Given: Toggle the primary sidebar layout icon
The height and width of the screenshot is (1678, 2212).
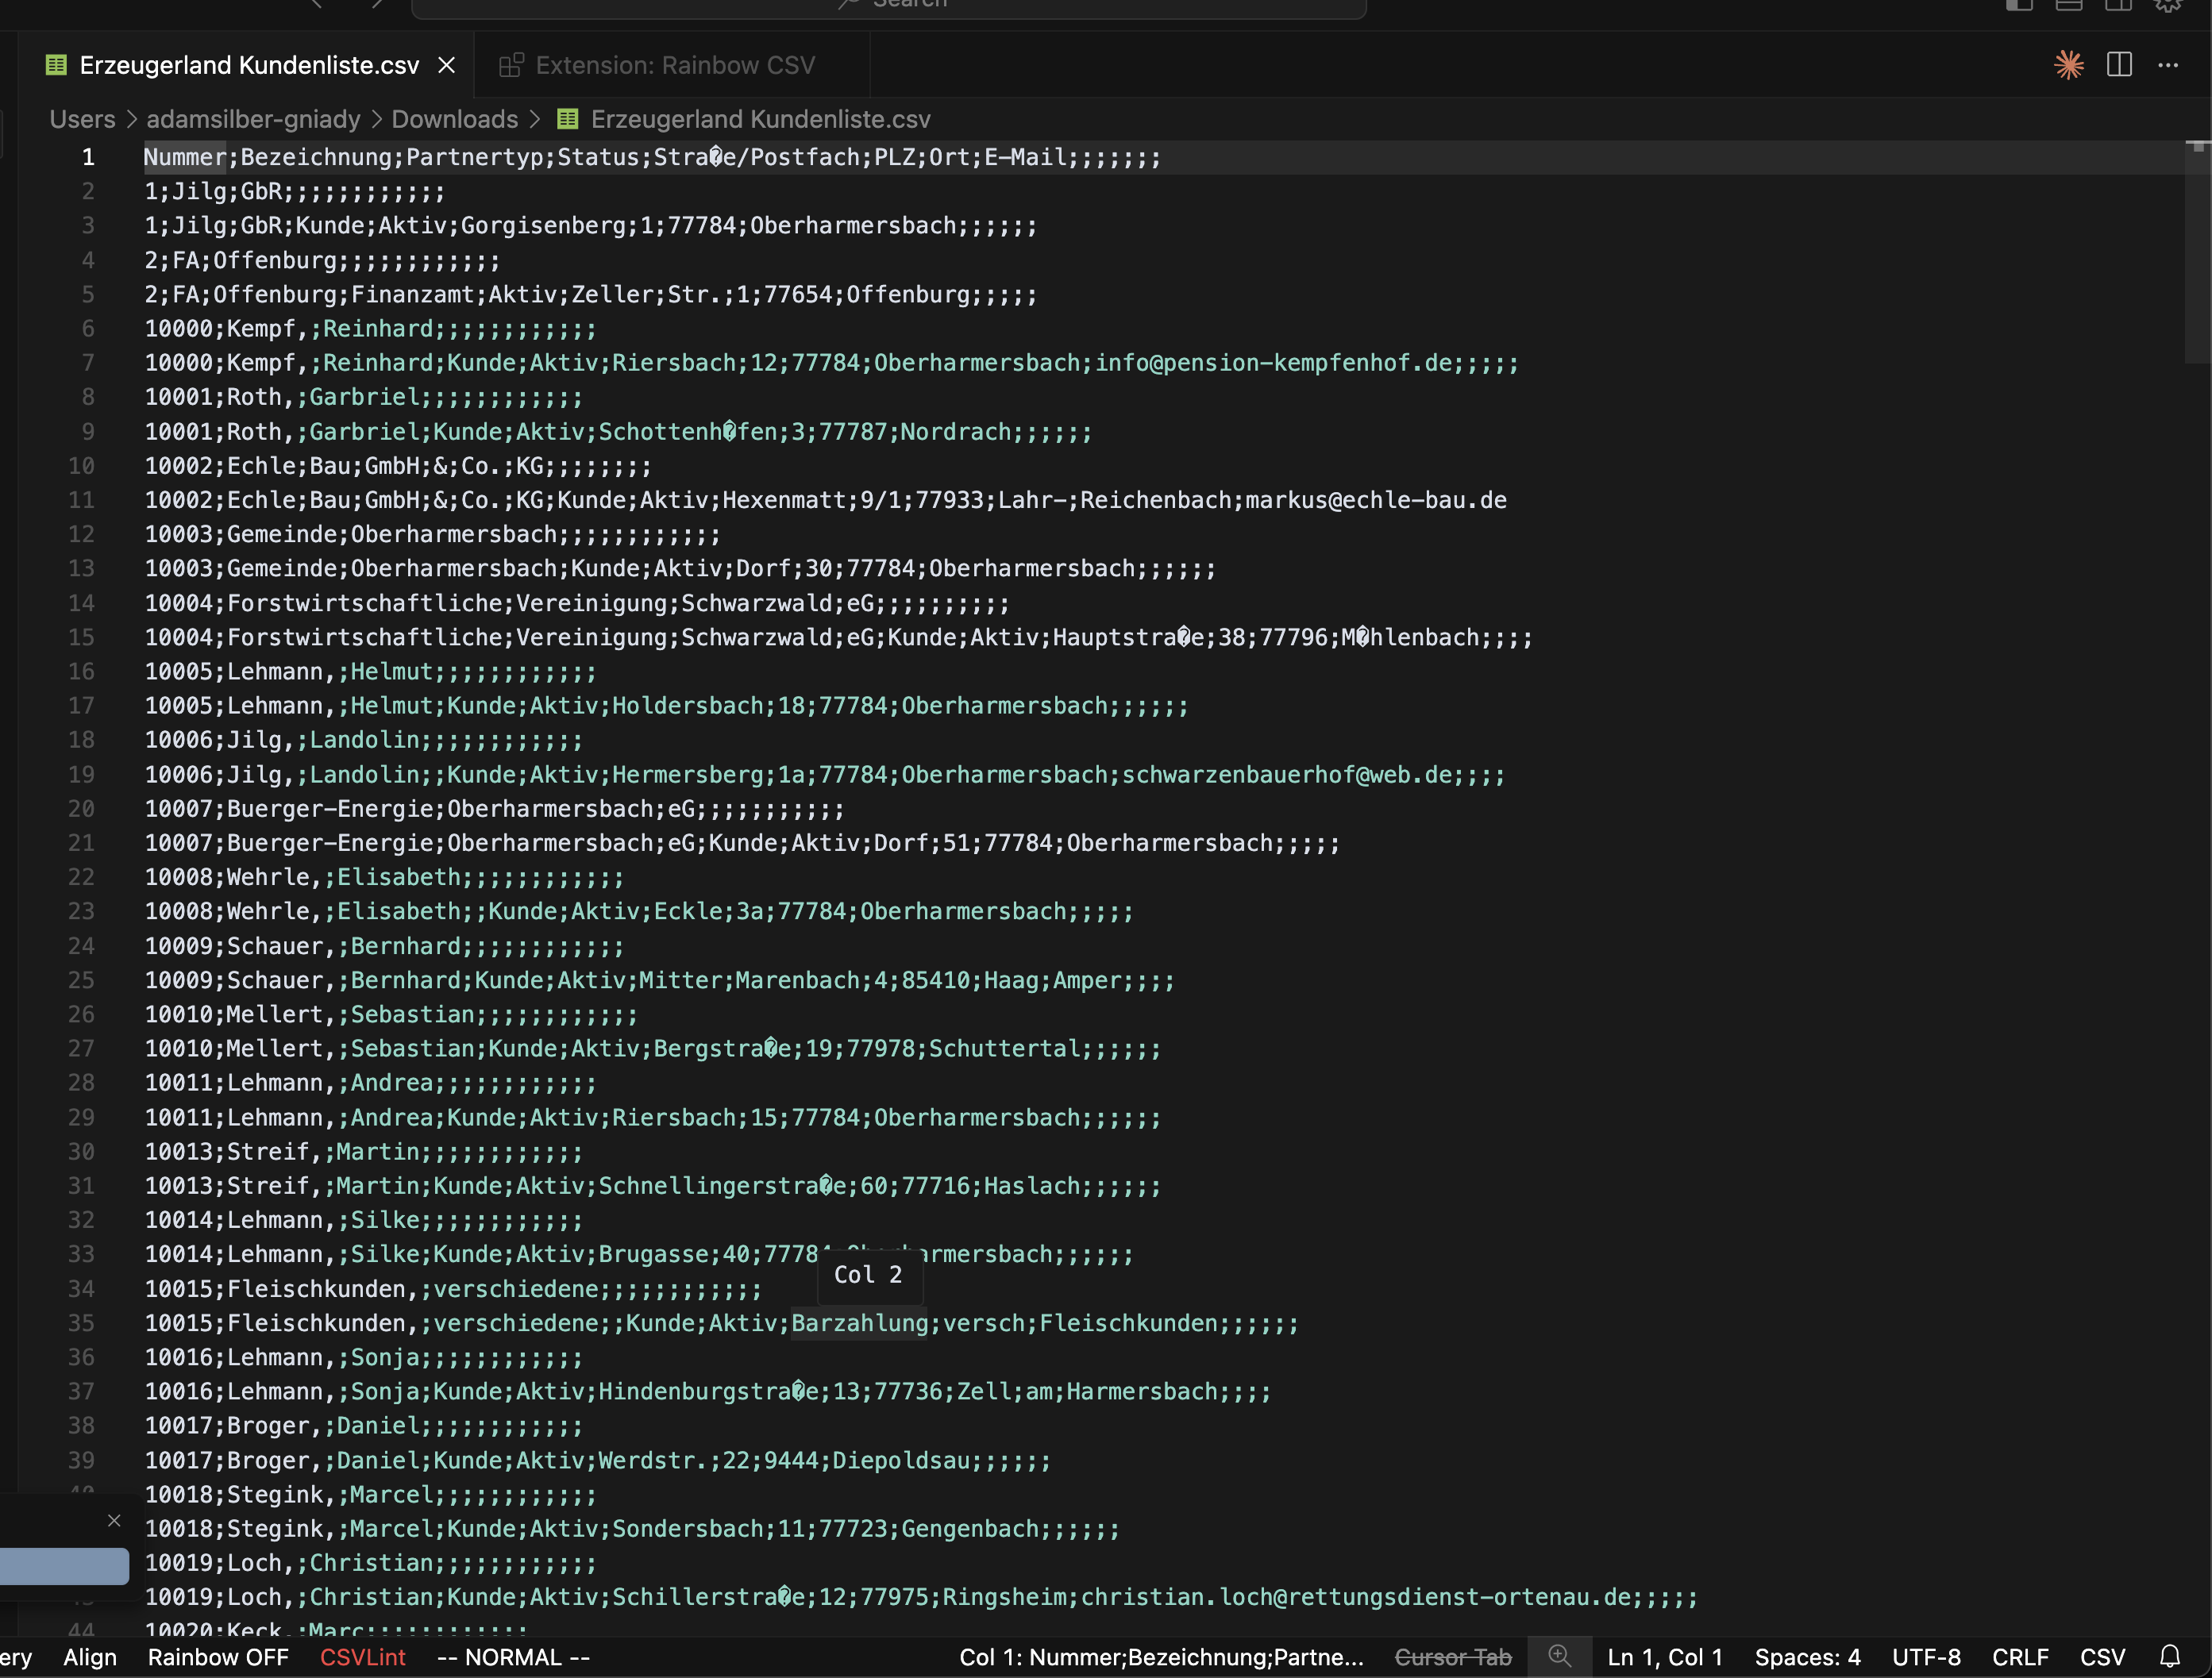Looking at the screenshot, I should [2019, 5].
